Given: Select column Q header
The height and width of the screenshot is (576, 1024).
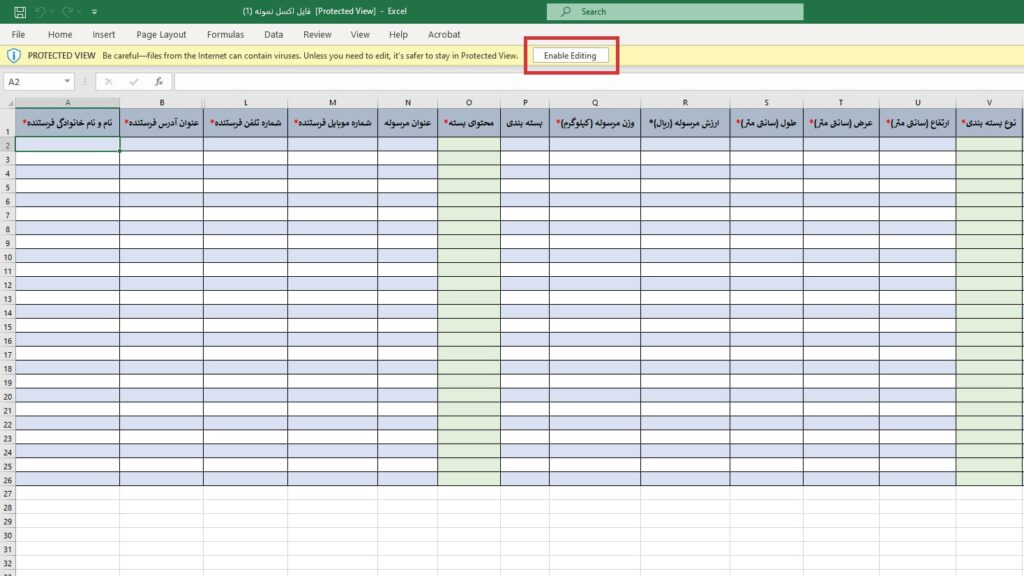Looking at the screenshot, I should point(595,102).
